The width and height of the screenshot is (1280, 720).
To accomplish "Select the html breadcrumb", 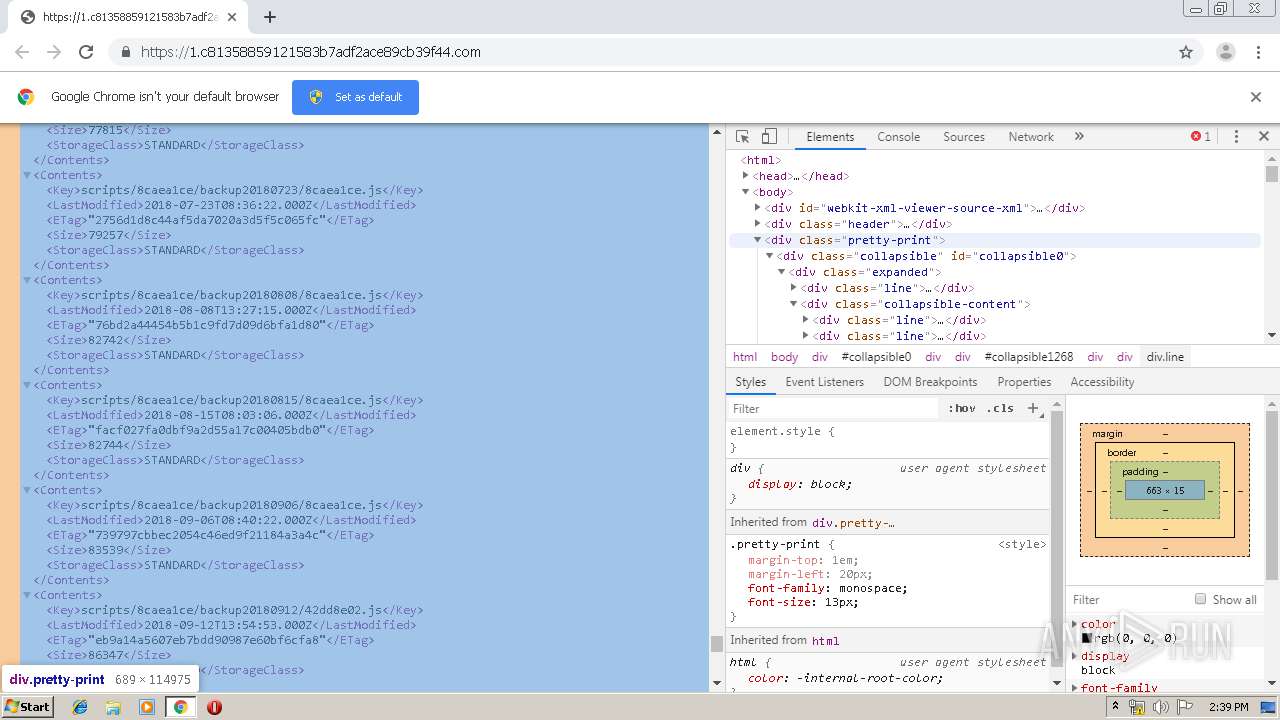I will 745,357.
